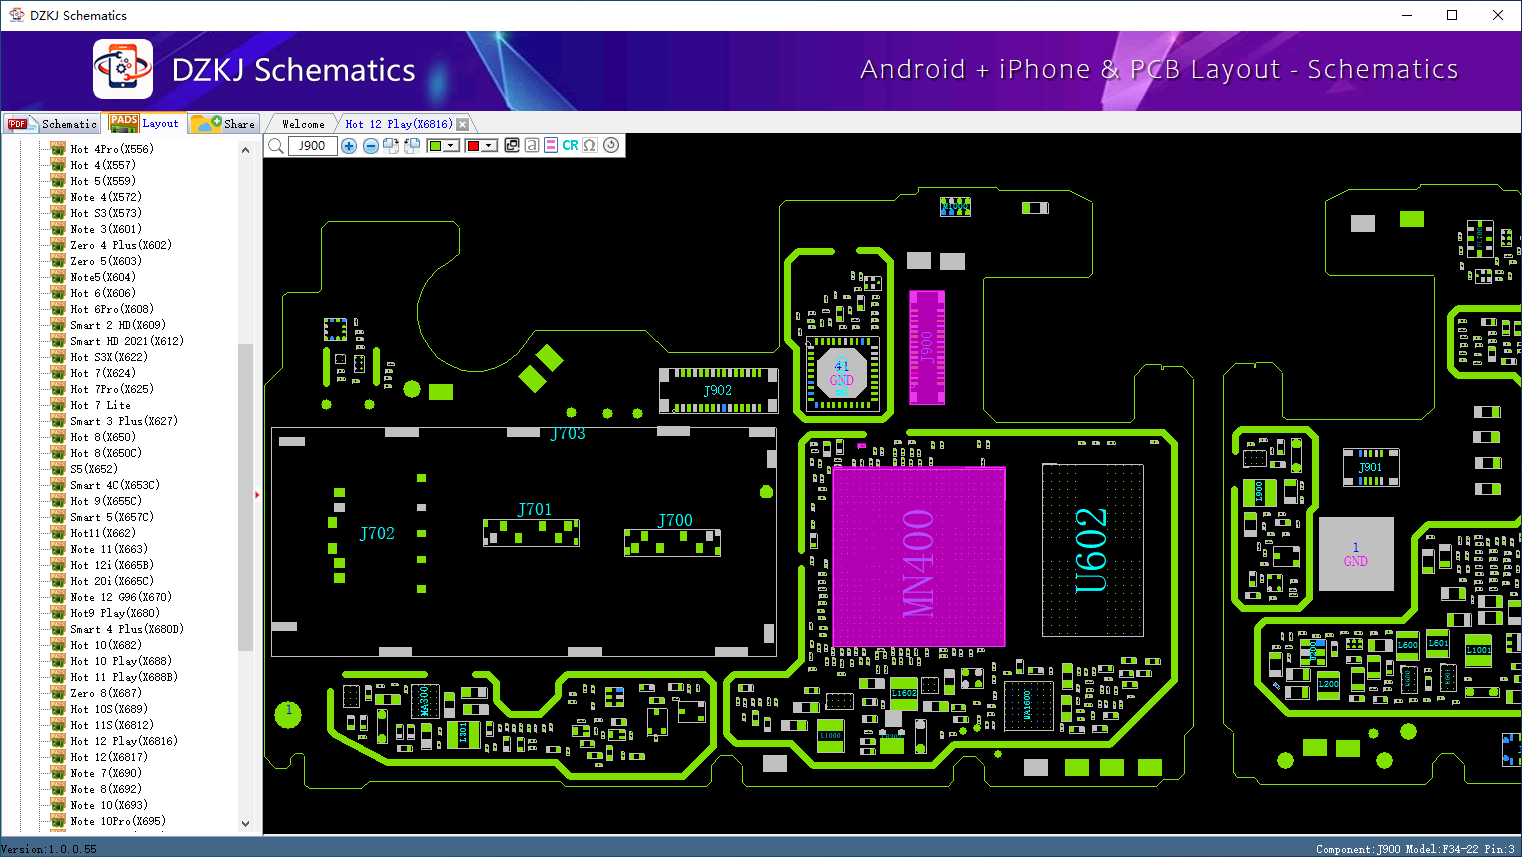Select Hot 5(X559) in the model list

pos(103,181)
